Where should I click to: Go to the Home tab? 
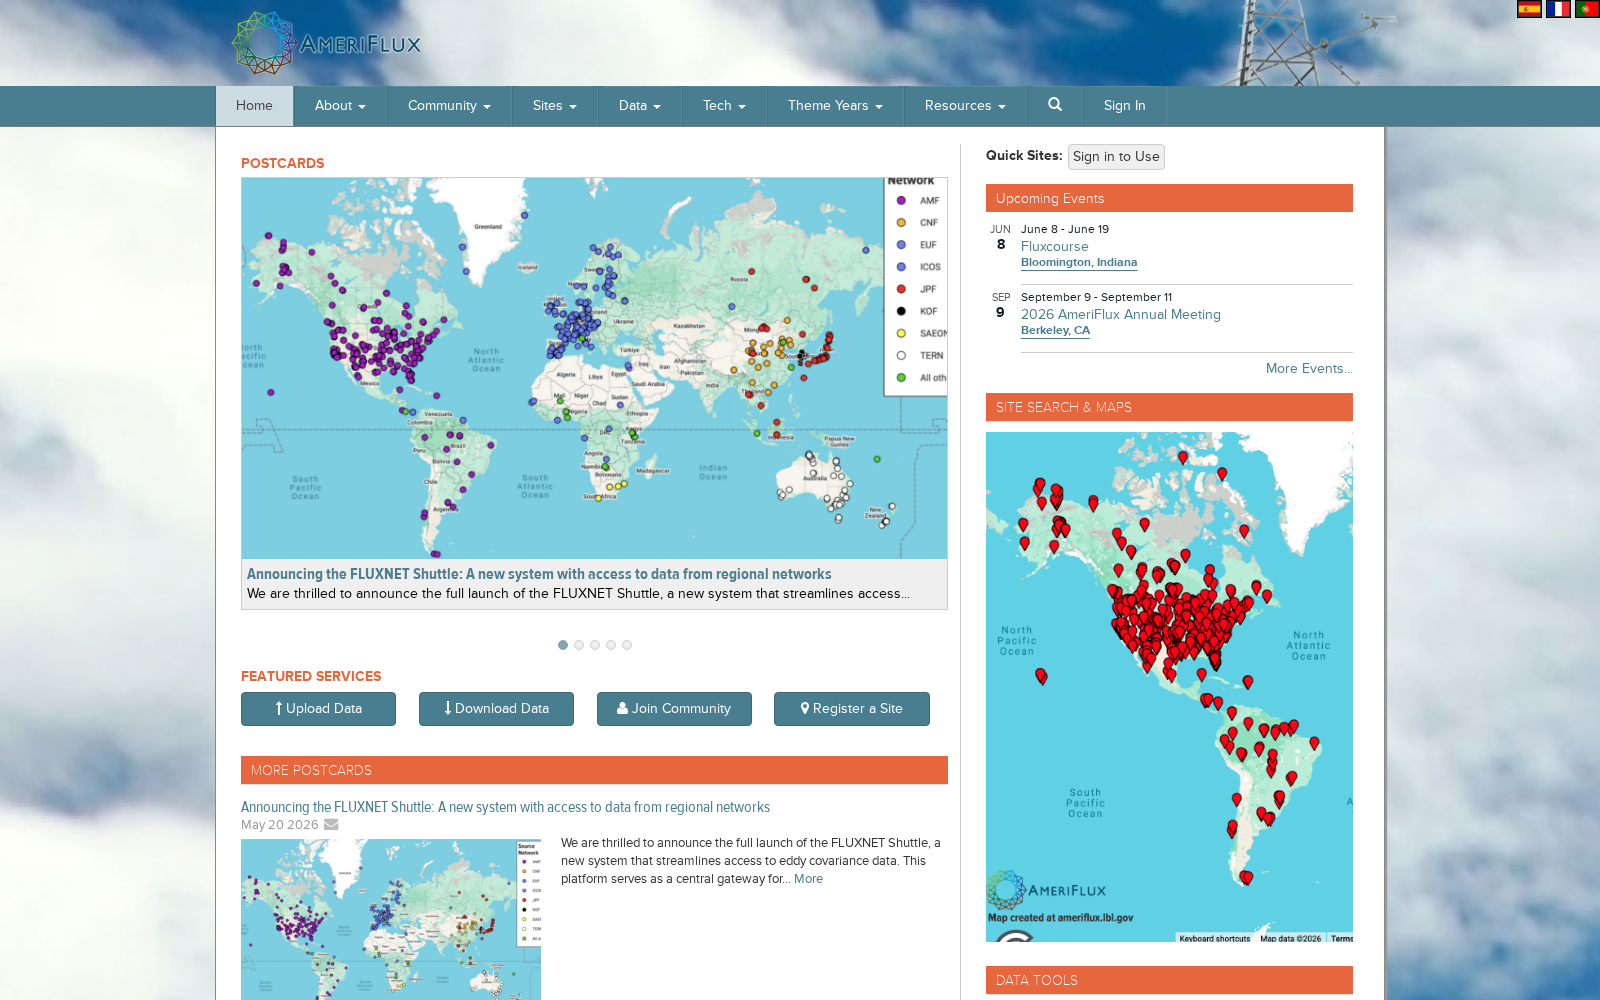click(254, 106)
